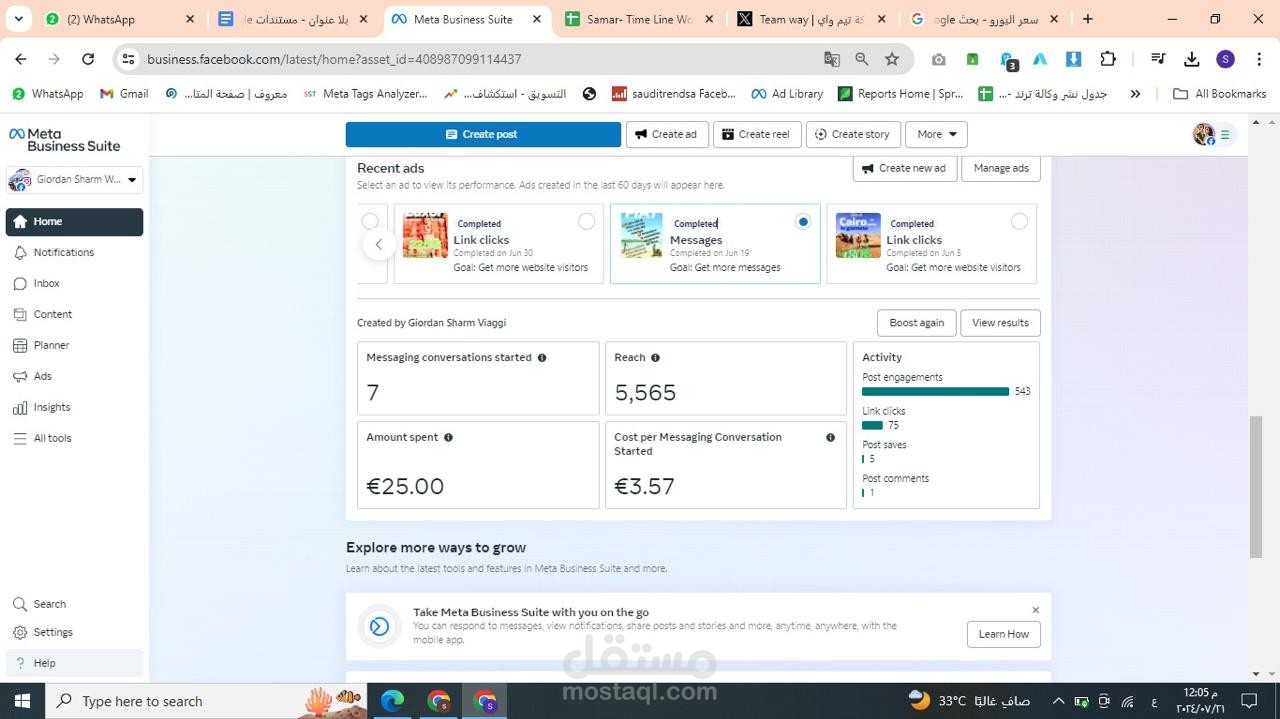
Task: Click Manage ads button
Action: pyautogui.click(x=1001, y=168)
